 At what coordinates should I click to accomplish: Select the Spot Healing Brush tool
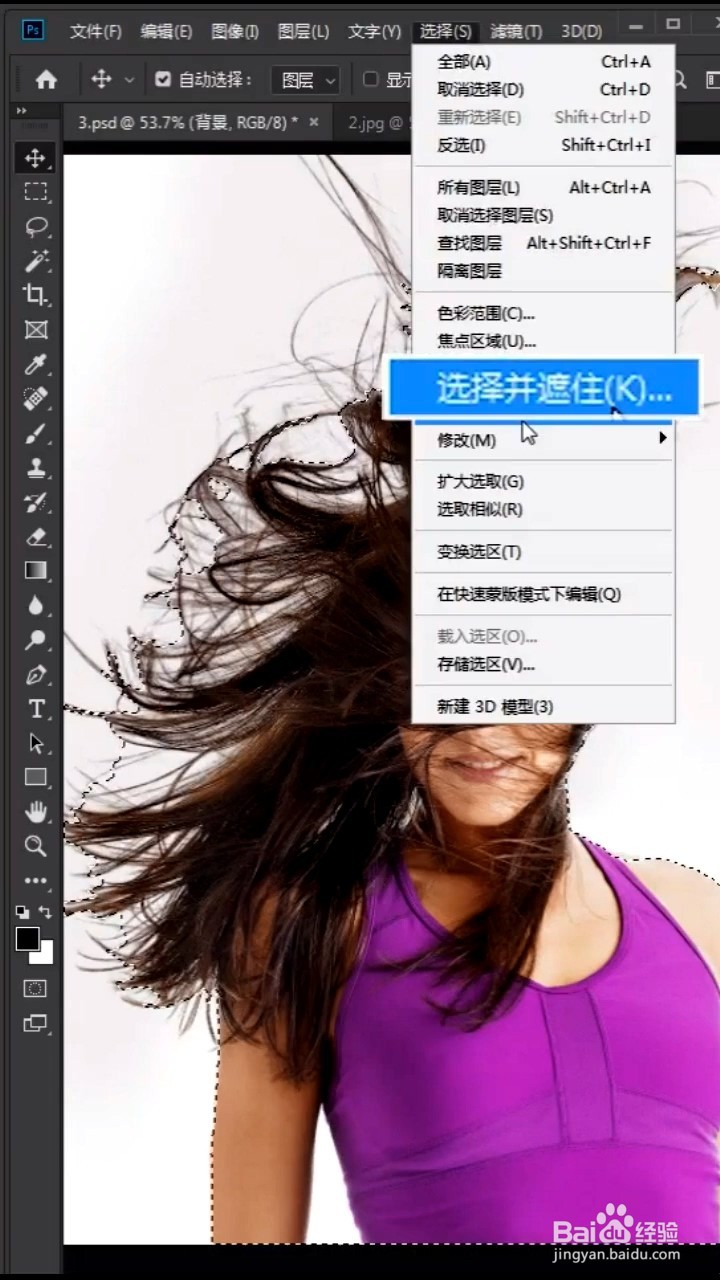tap(36, 399)
